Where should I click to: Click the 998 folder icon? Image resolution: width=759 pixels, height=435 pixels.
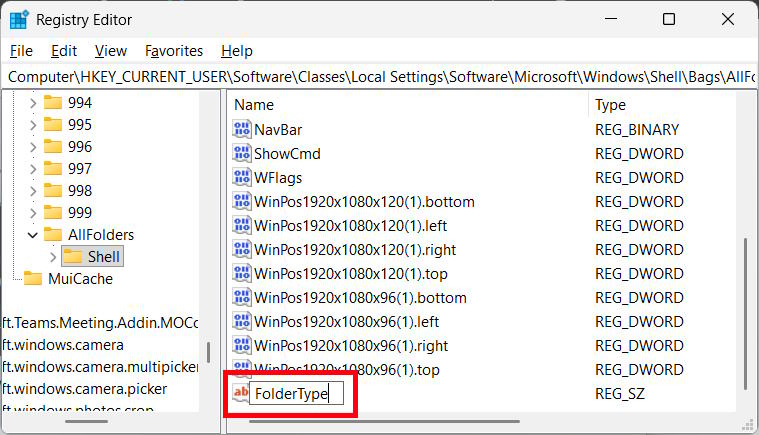(53, 191)
